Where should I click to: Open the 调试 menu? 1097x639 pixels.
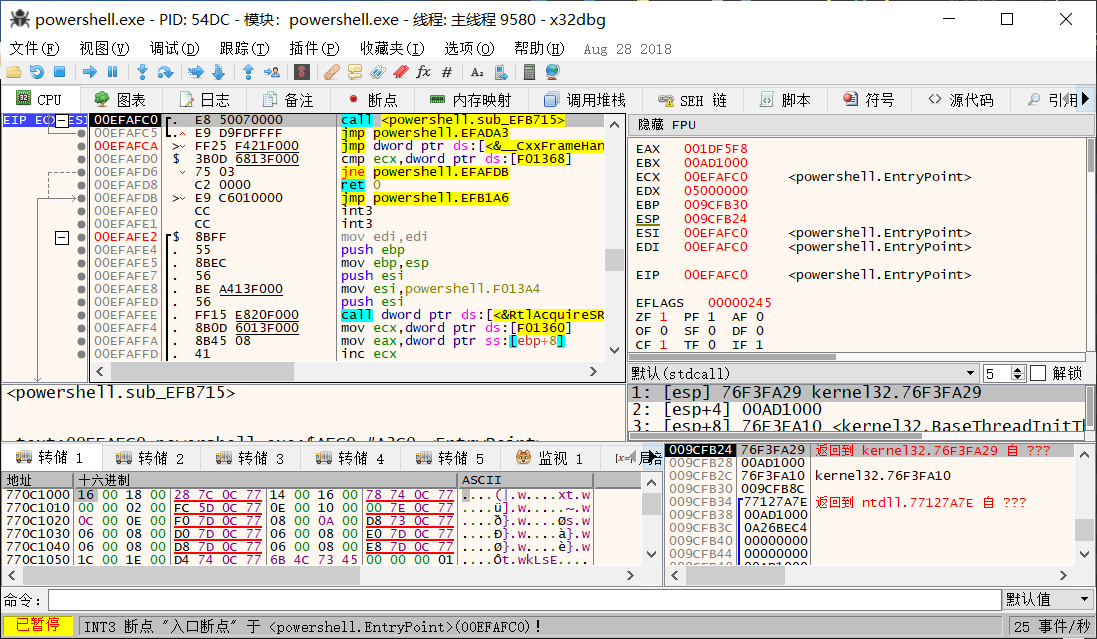[174, 48]
